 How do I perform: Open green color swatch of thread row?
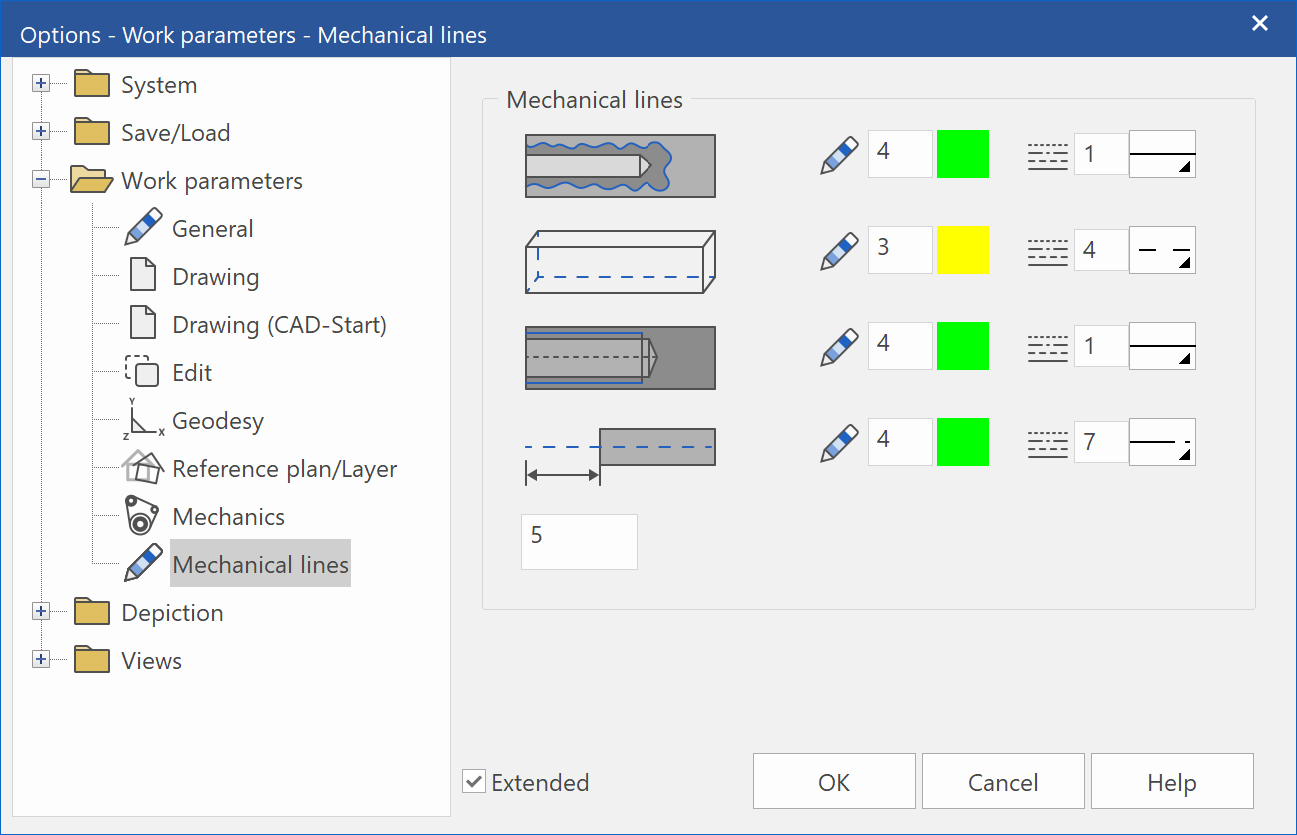(x=963, y=346)
